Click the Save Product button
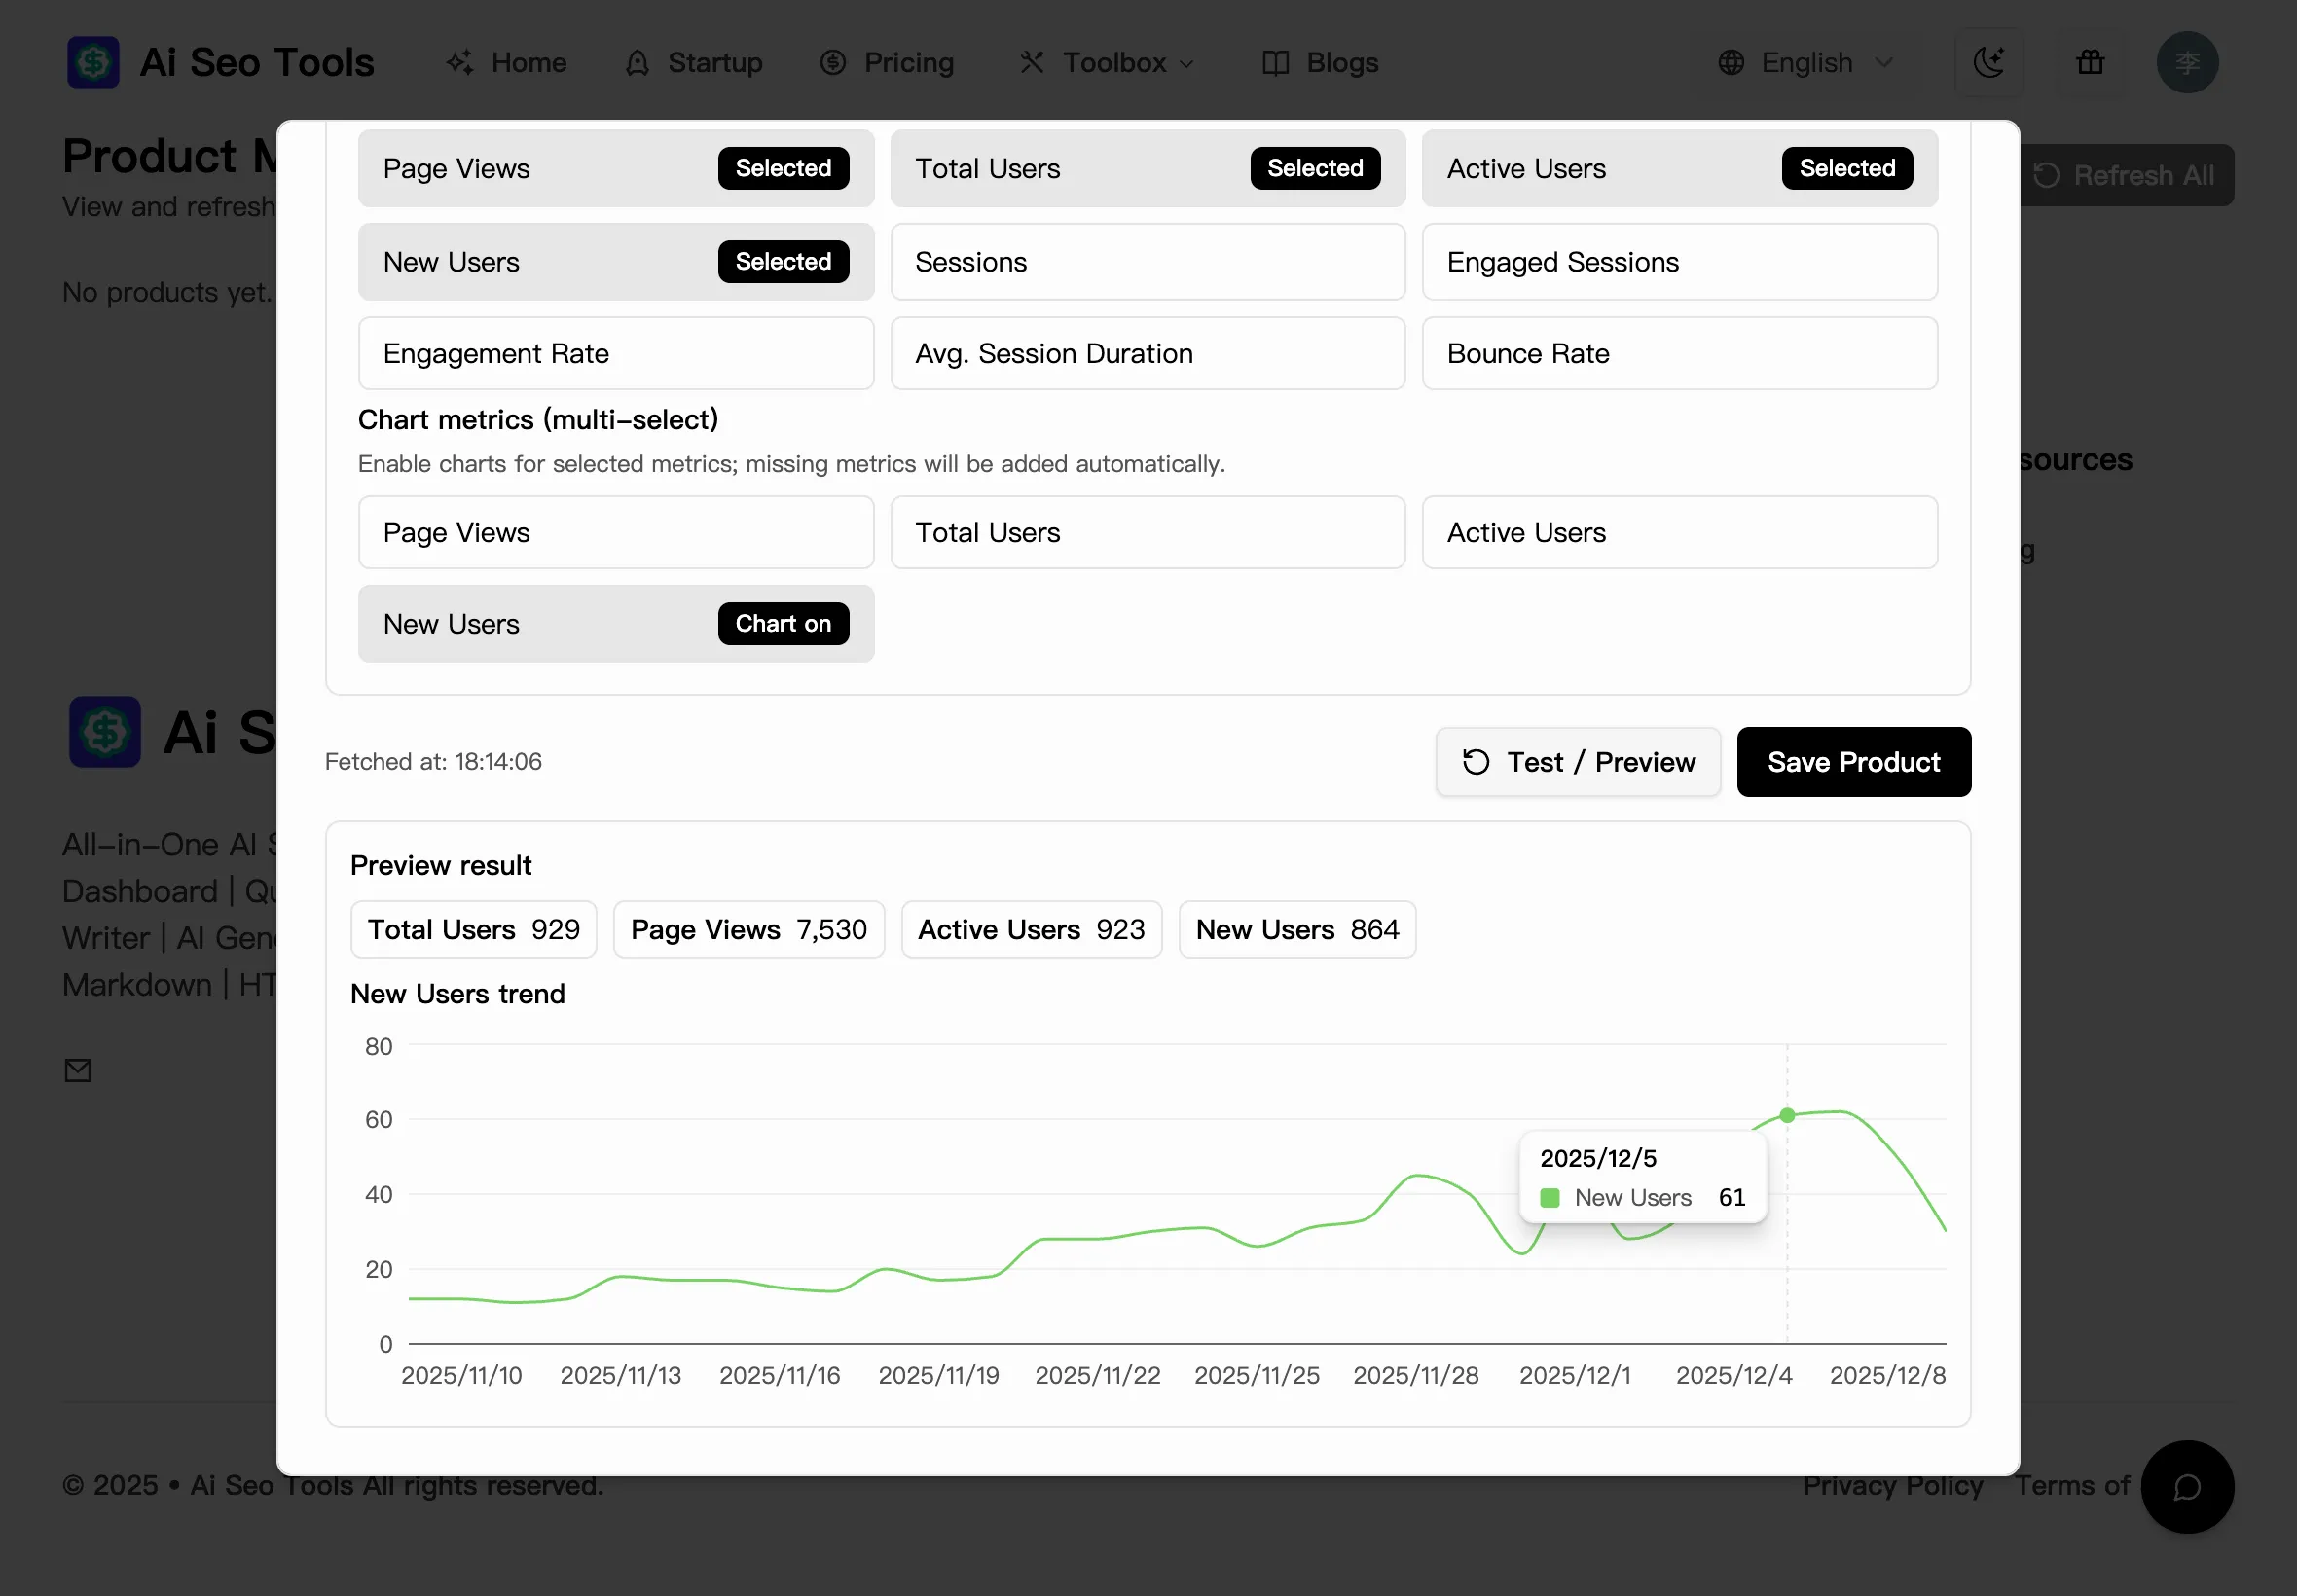Image resolution: width=2297 pixels, height=1596 pixels. (x=1854, y=761)
